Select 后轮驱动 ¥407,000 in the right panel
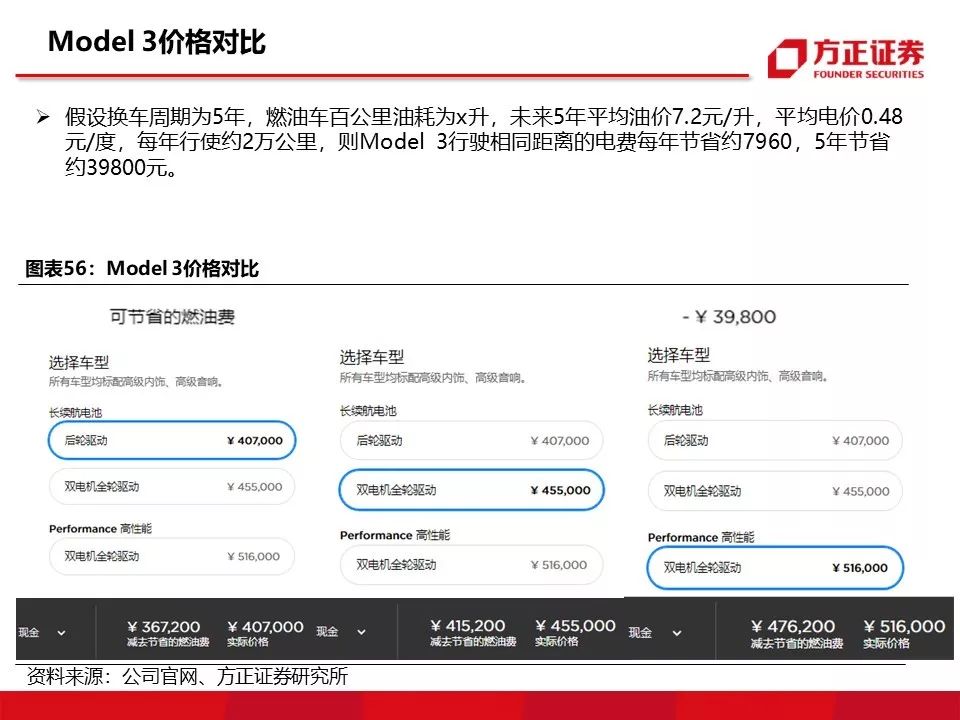The height and width of the screenshot is (720, 960). pos(775,441)
